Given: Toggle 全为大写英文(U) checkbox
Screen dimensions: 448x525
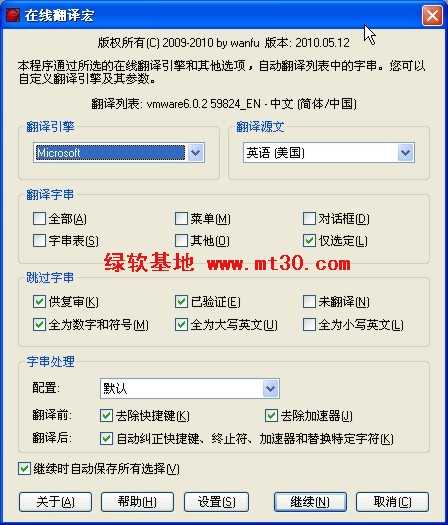Looking at the screenshot, I should click(181, 324).
